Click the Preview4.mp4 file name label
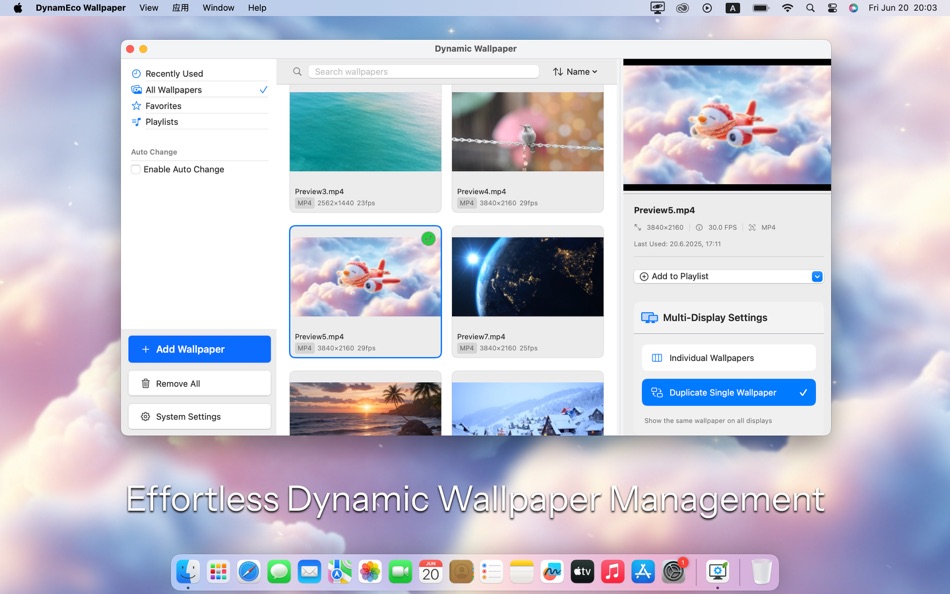The width and height of the screenshot is (950, 594). click(481, 192)
